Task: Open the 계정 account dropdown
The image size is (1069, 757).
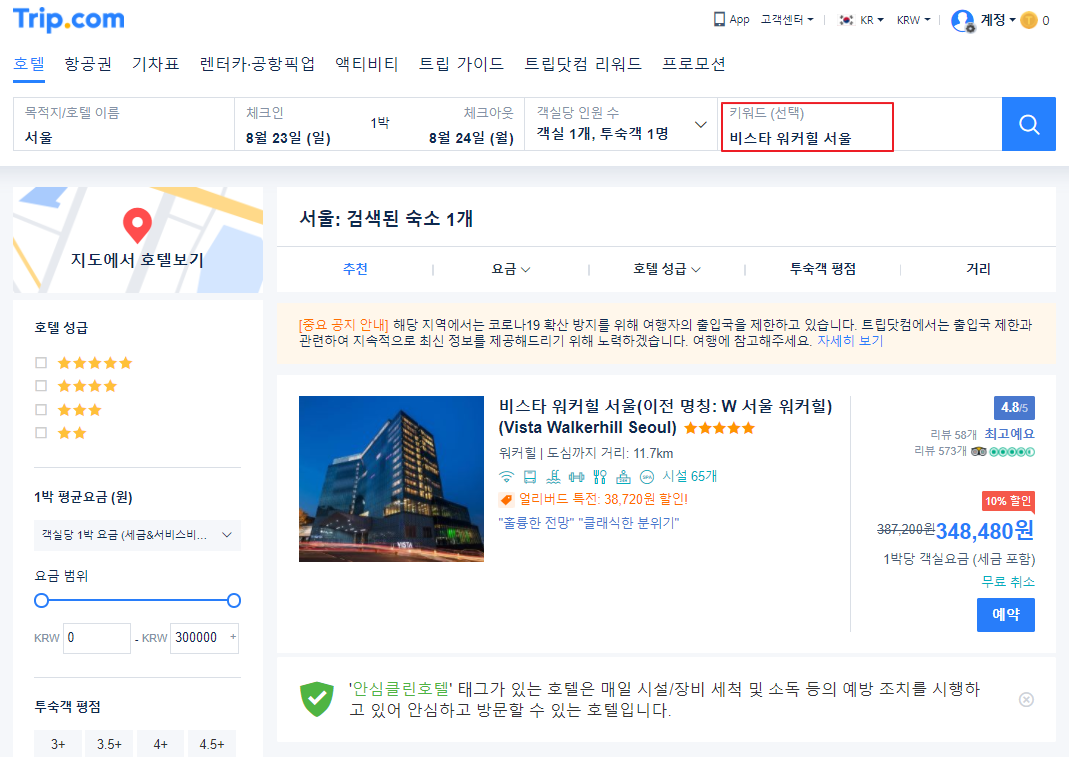Action: (x=998, y=20)
